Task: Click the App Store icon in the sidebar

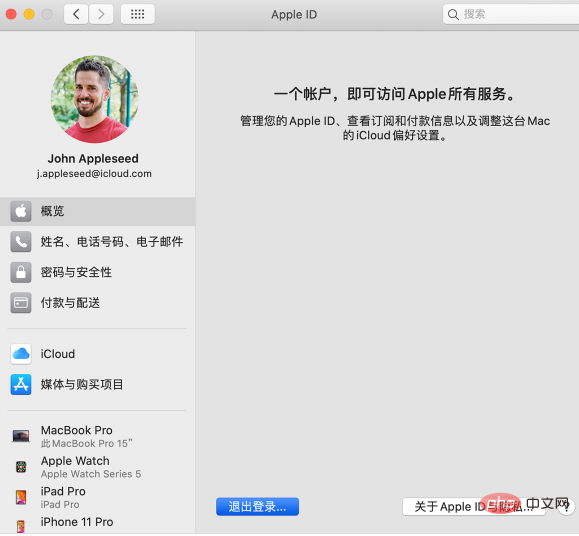Action: pos(21,385)
